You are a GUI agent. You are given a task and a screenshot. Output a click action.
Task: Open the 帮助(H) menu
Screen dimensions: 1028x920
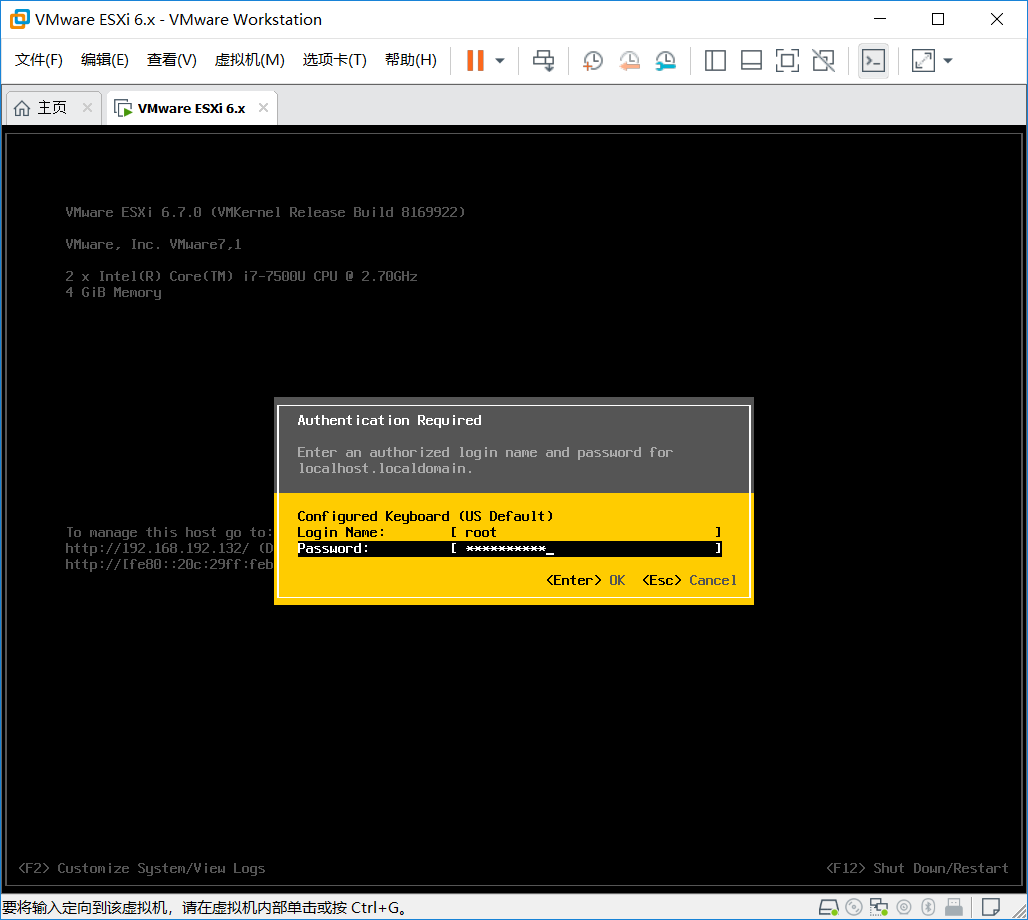point(410,60)
